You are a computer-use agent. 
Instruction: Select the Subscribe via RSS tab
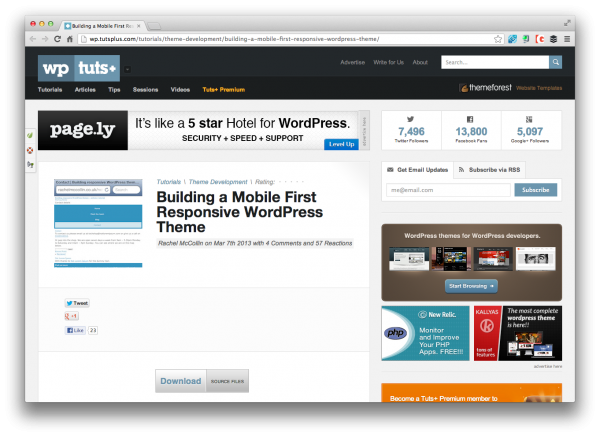pyautogui.click(x=489, y=170)
